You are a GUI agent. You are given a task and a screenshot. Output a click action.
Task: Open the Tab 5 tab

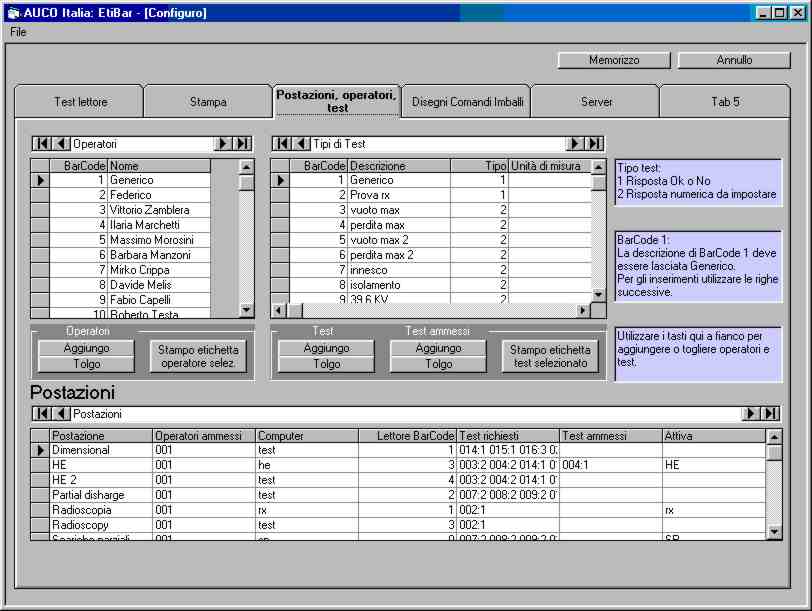point(725,102)
